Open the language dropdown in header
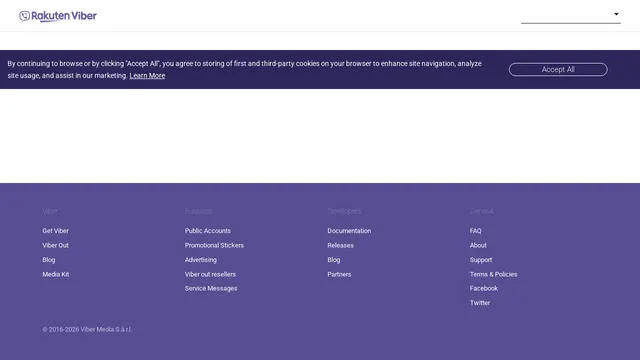Viewport: 640px width, 360px height. [571, 16]
